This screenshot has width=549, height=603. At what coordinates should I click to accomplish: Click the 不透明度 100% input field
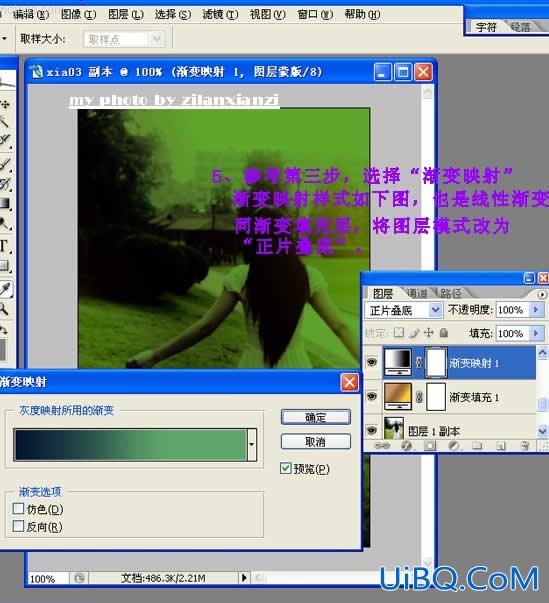coord(512,310)
